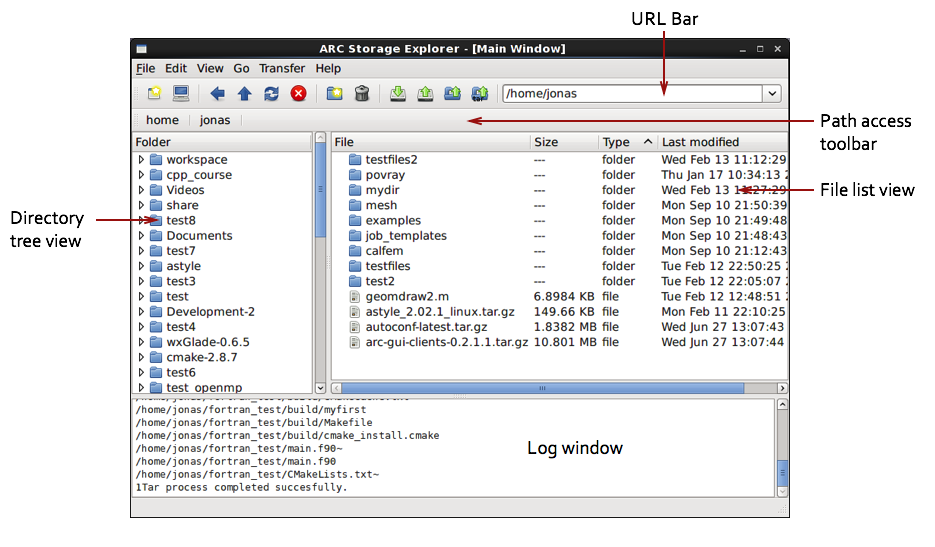Viewport: 935px width, 547px height.
Task: Click the upload files icon
Action: (x=425, y=94)
